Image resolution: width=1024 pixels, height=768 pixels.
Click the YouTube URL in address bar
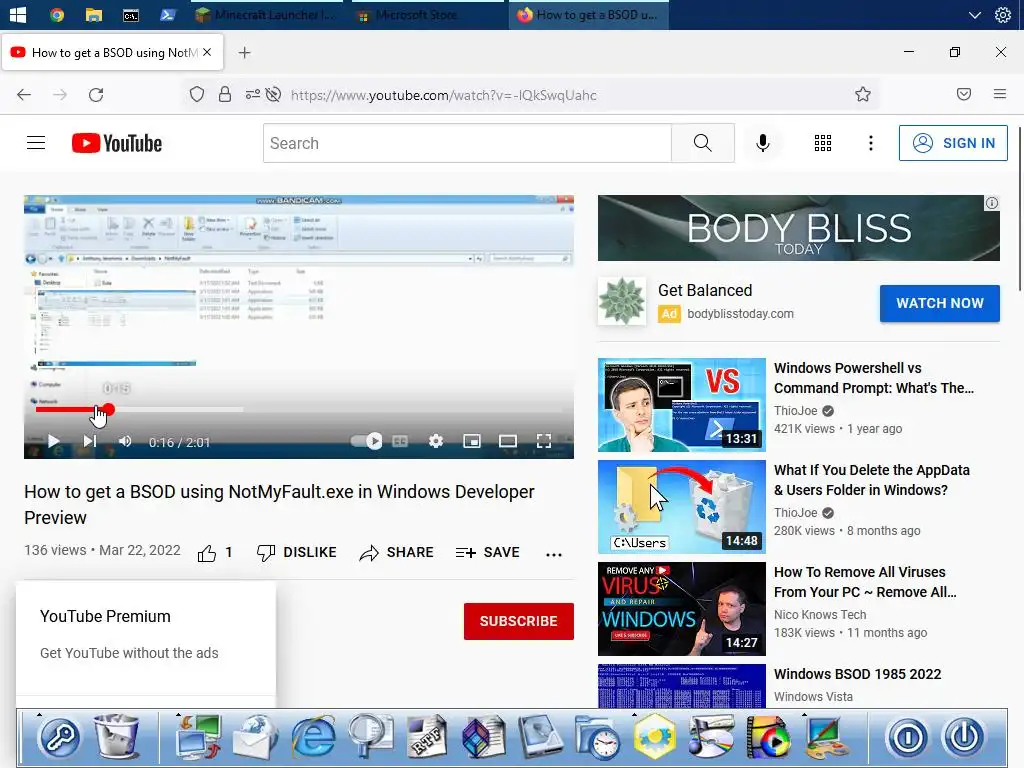point(443,95)
